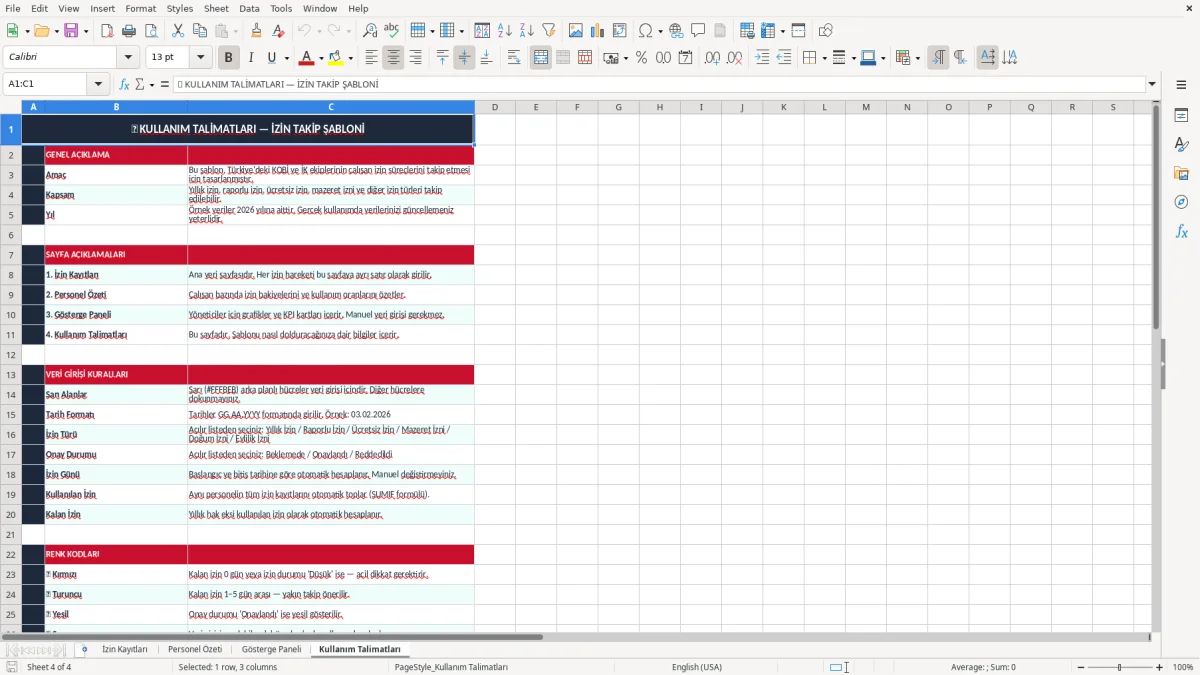
Task: Click Increase Indent icon
Action: click(762, 58)
